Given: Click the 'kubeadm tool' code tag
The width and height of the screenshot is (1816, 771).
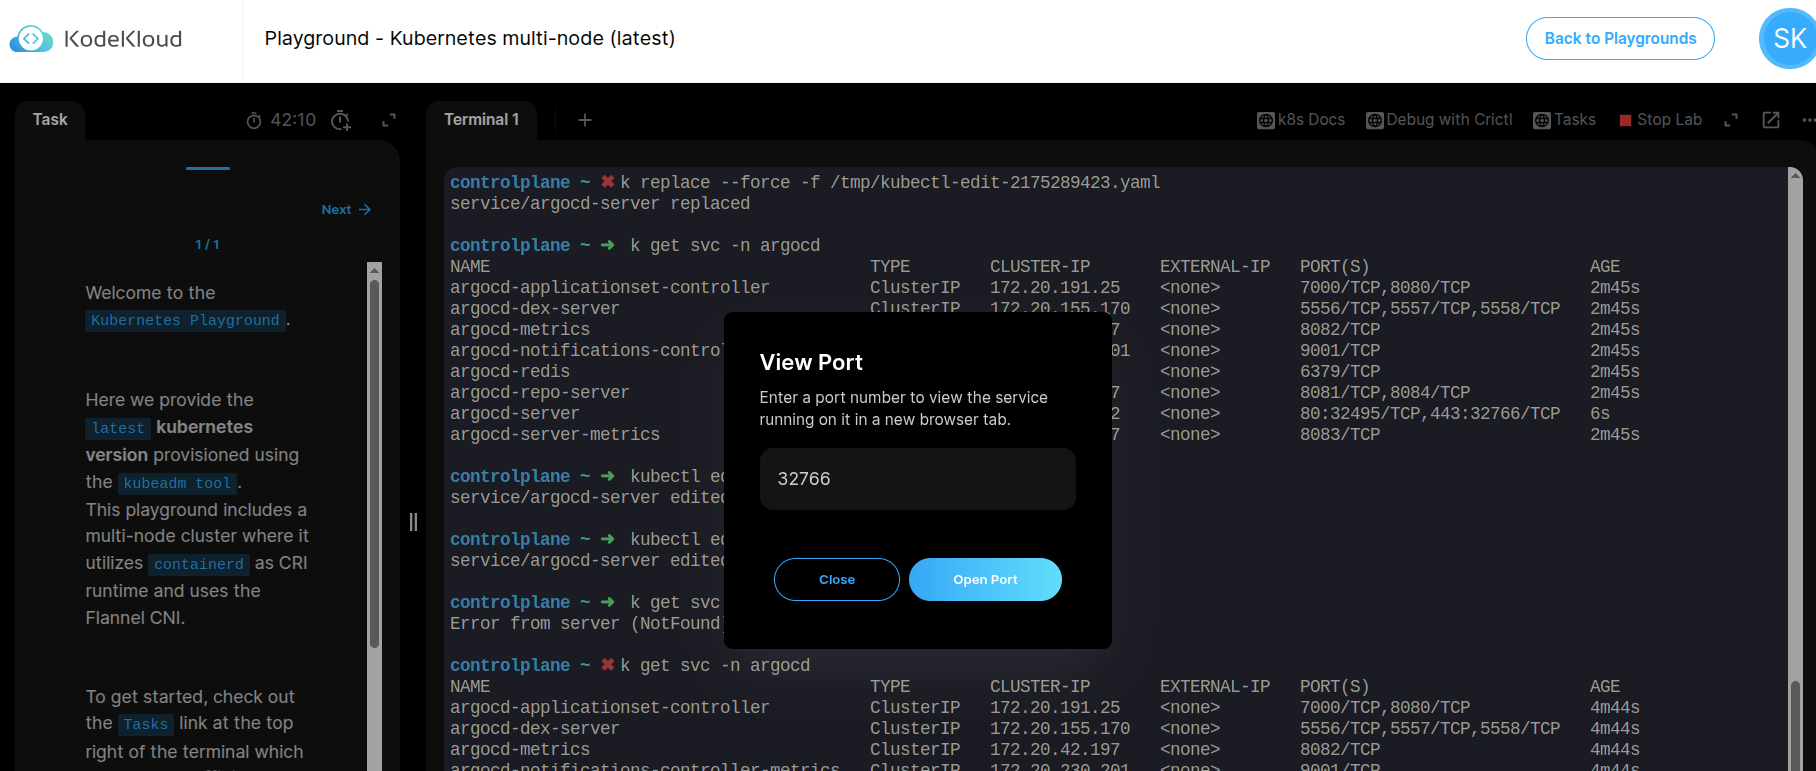Looking at the screenshot, I should coord(178,483).
